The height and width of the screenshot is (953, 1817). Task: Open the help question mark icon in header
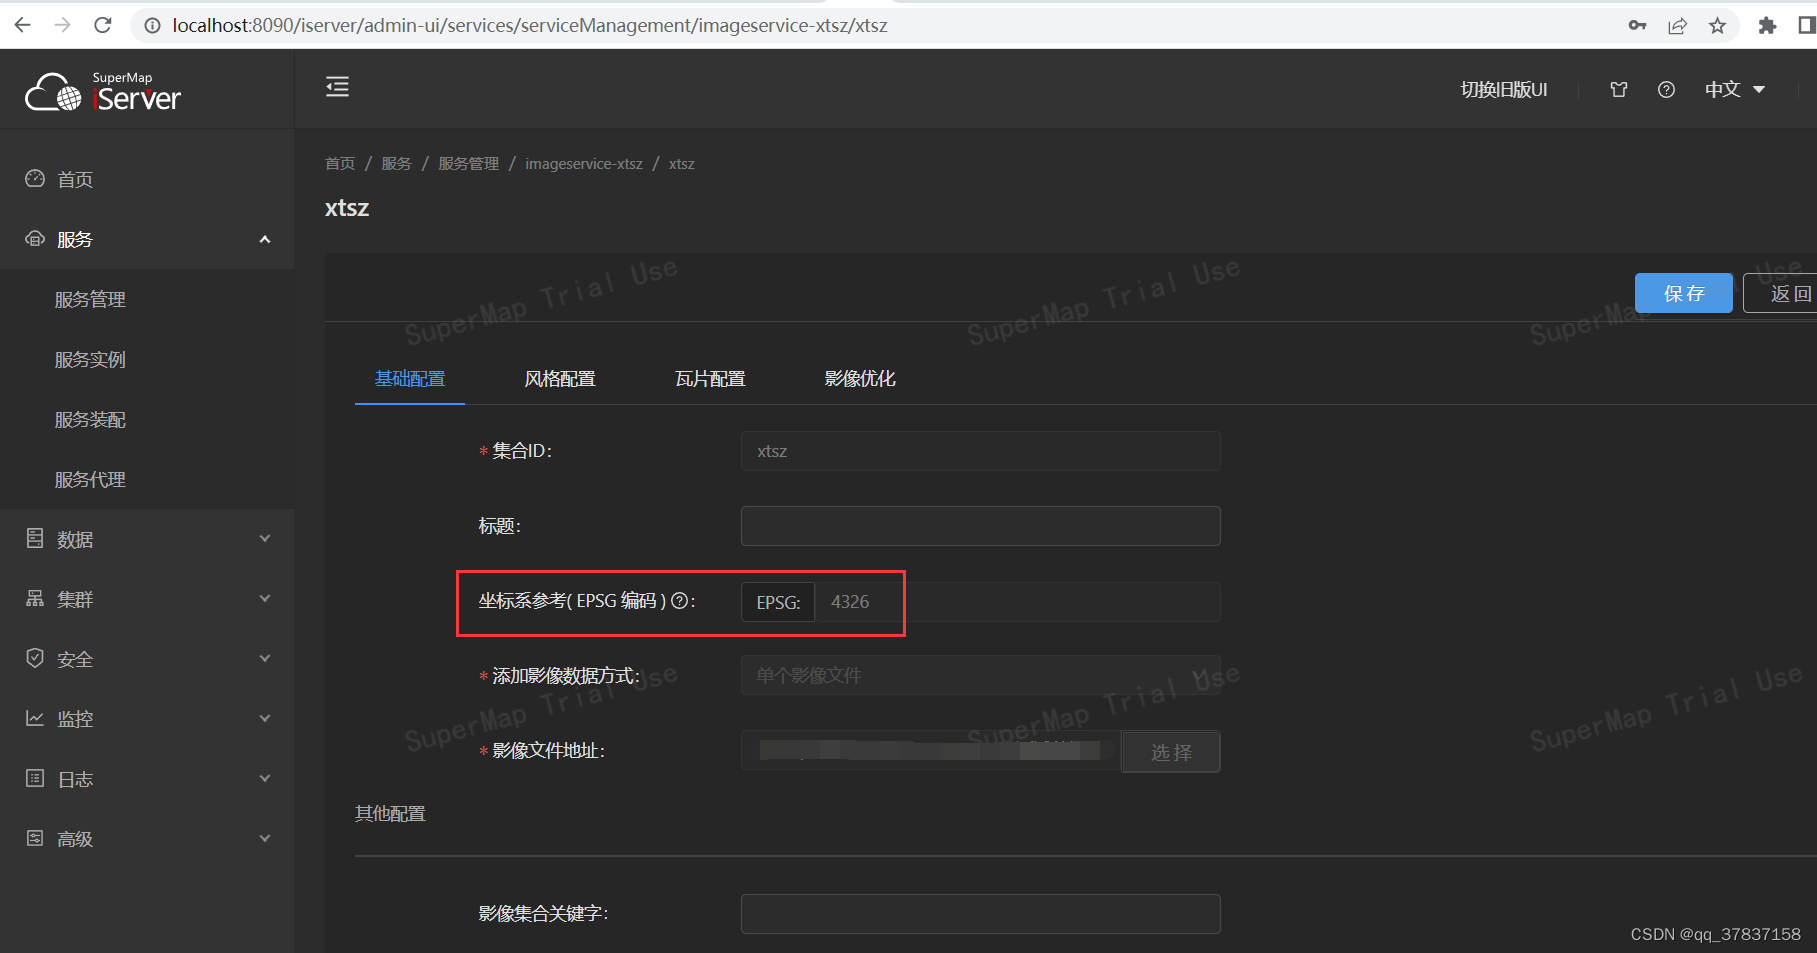coord(1666,90)
